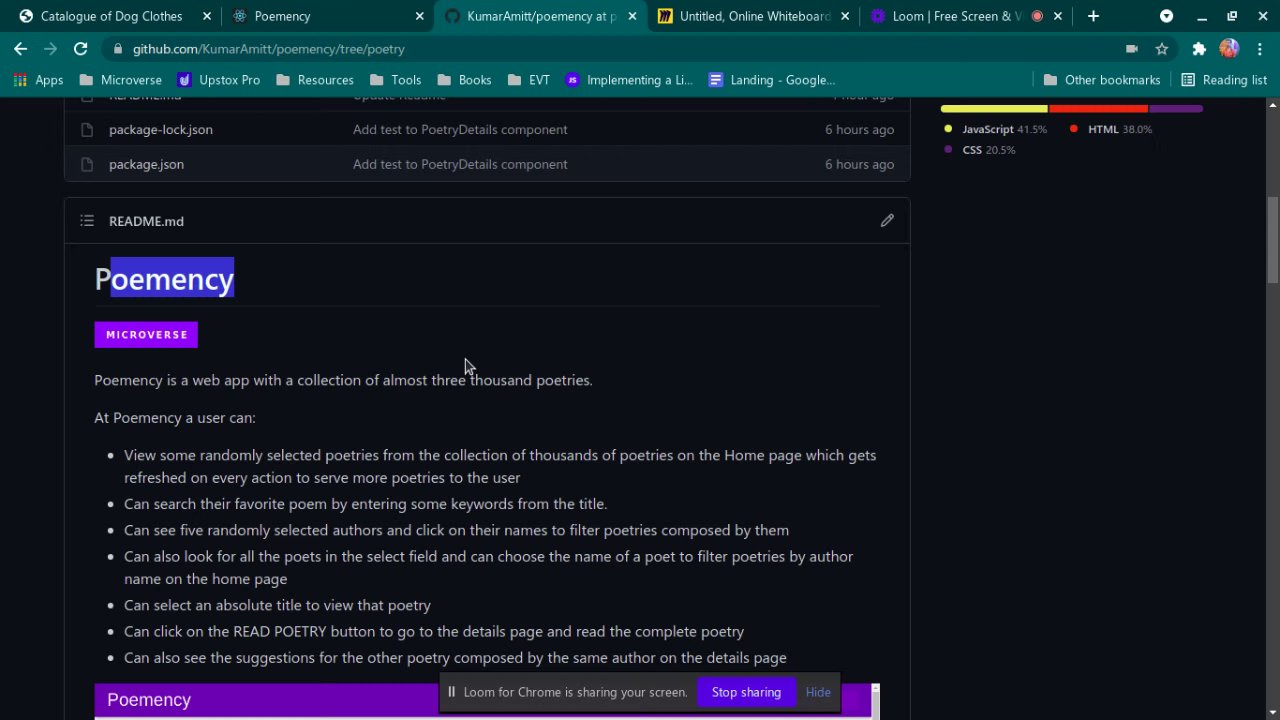The image size is (1280, 720).
Task: Open the Implementing a Li... bookmark
Action: [629, 80]
